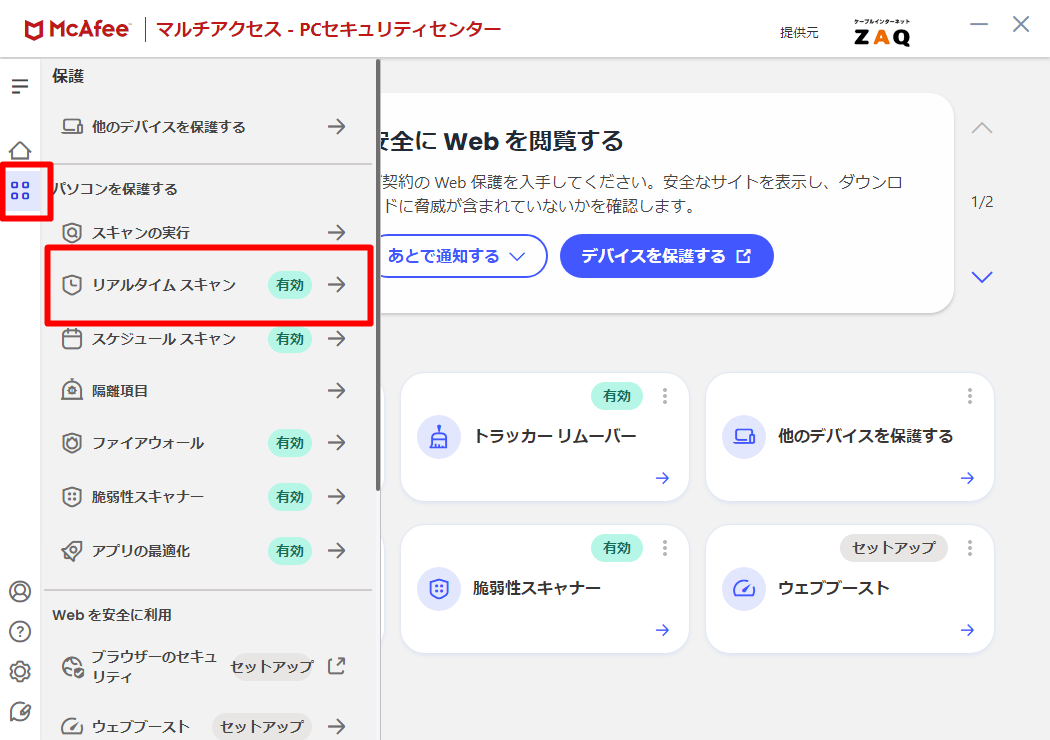Click the ZAQ provider logo

click(882, 32)
